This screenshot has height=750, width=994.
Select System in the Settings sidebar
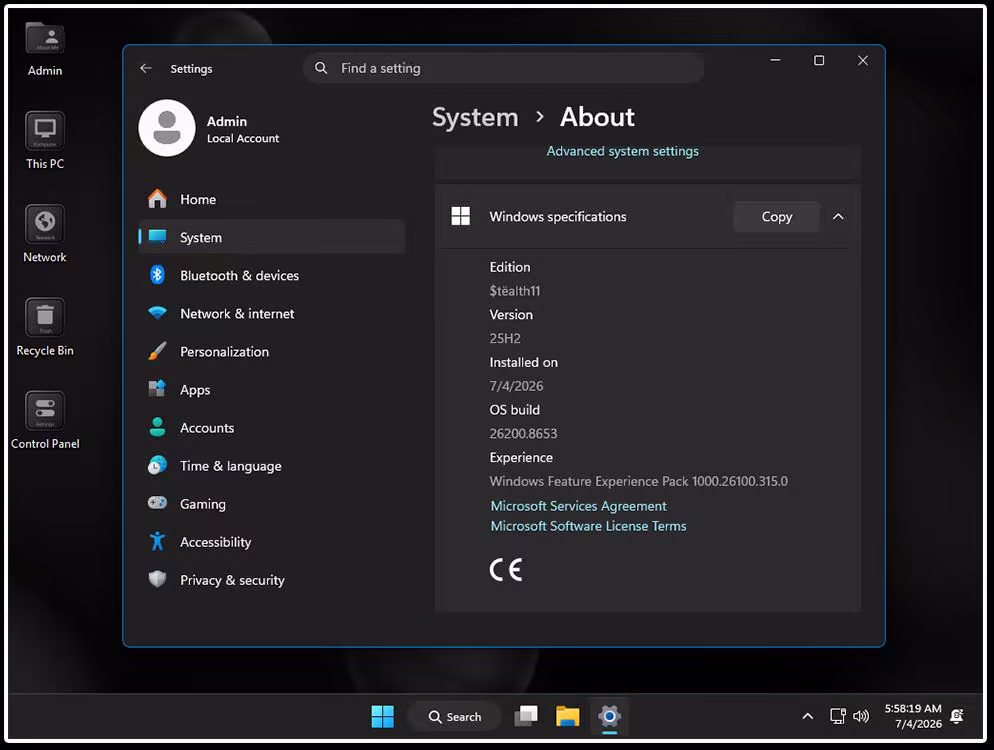(x=271, y=237)
